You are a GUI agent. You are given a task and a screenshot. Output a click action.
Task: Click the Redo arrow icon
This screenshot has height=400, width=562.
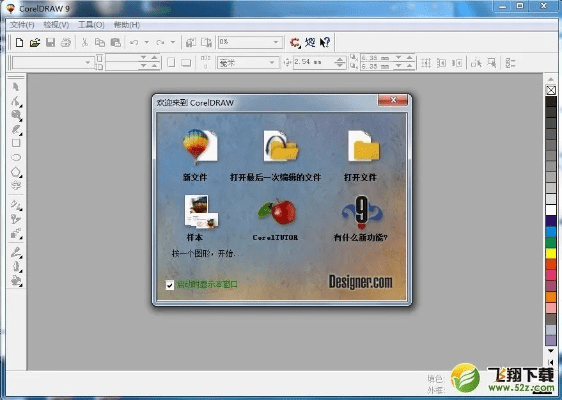160,43
